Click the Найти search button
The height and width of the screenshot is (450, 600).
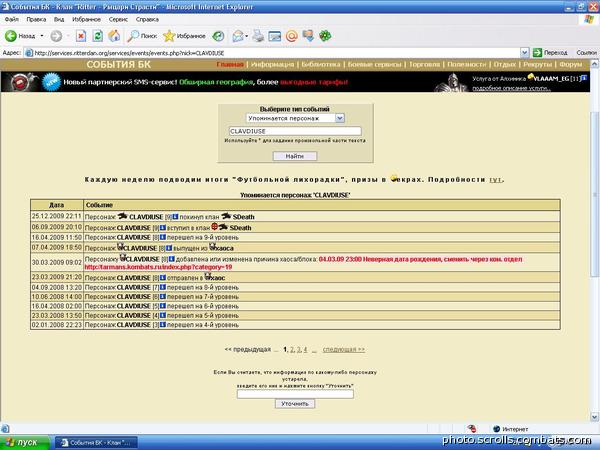[295, 156]
